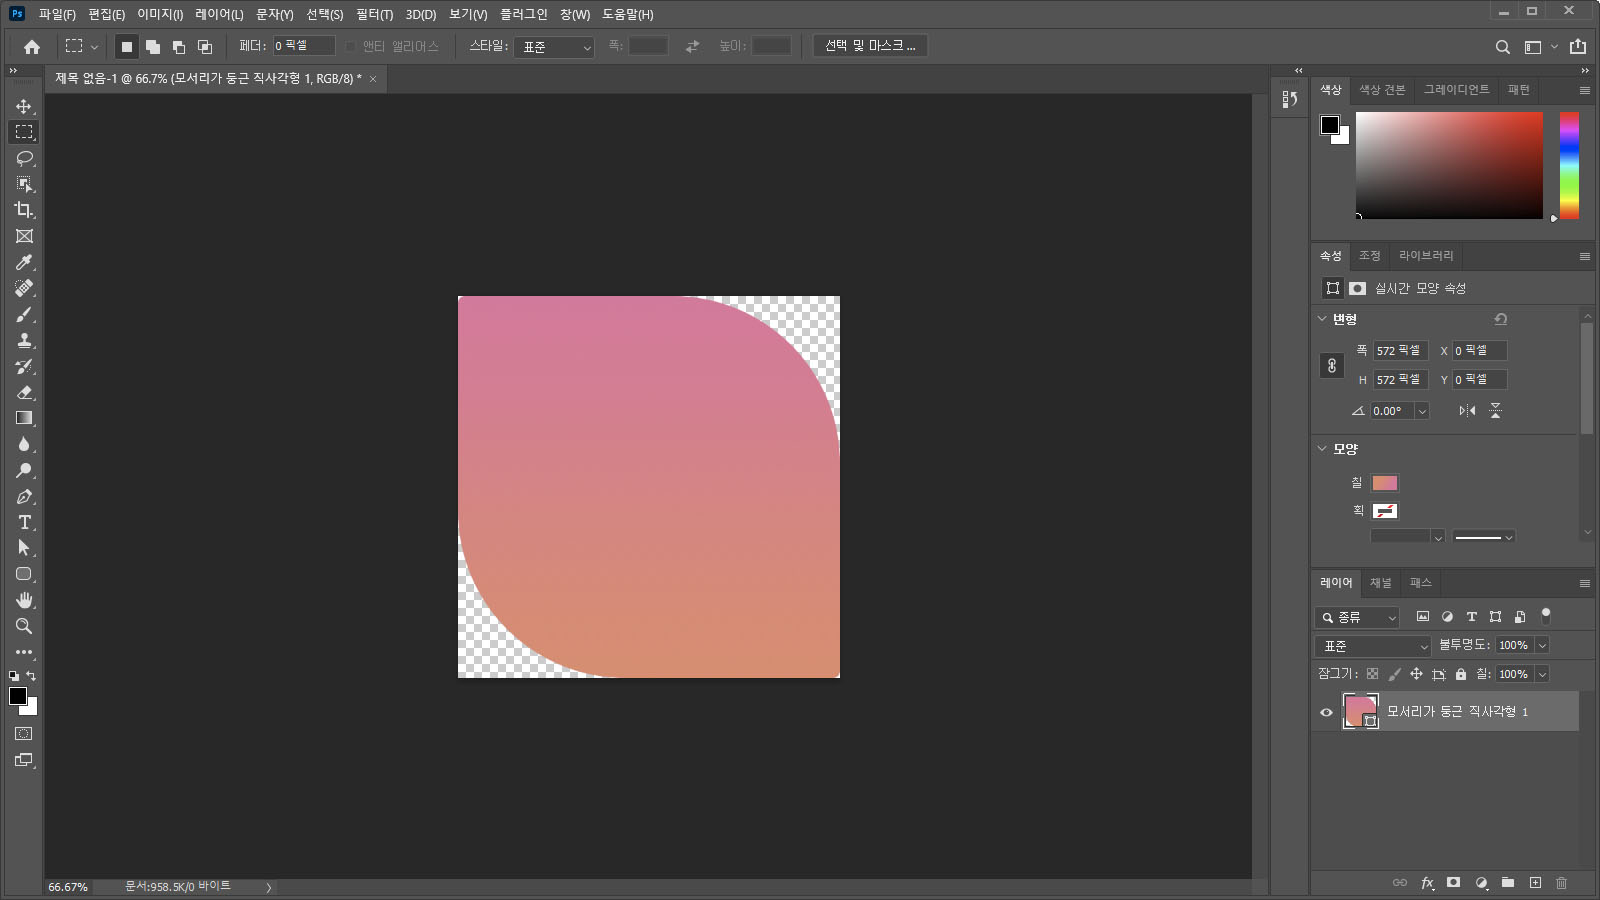Screen dimensions: 1600x900
Task: Create new layer icon in Layers panel
Action: coord(1535,883)
